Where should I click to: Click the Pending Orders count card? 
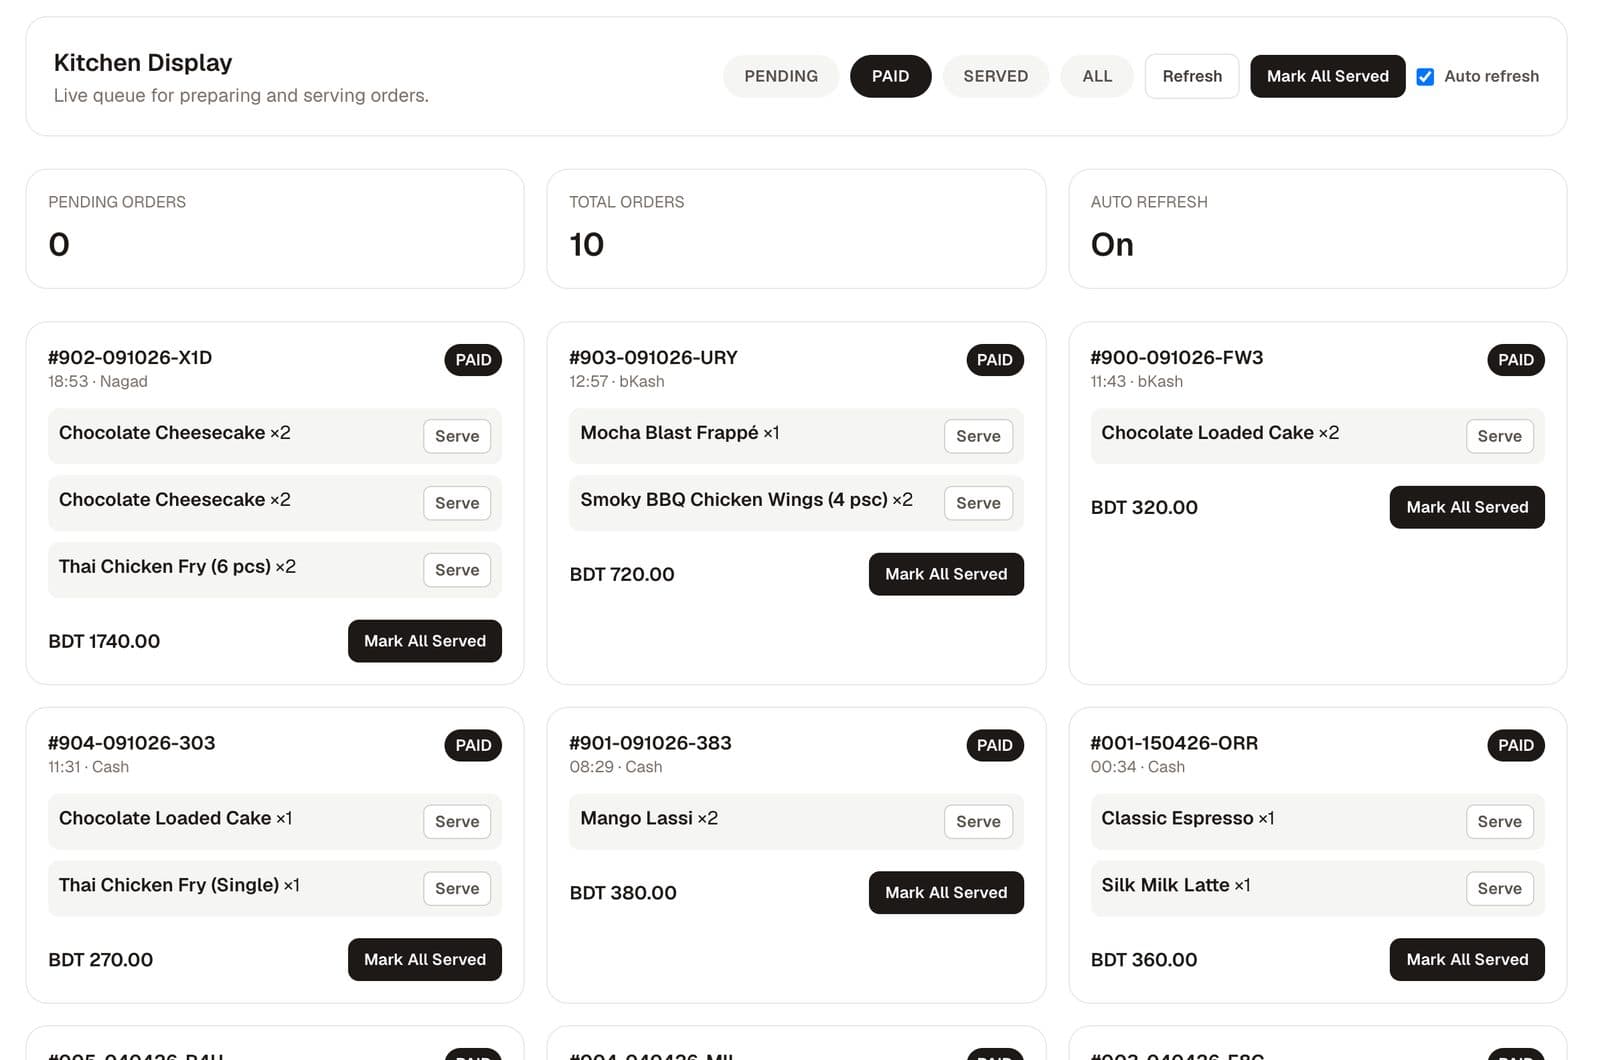pos(275,229)
